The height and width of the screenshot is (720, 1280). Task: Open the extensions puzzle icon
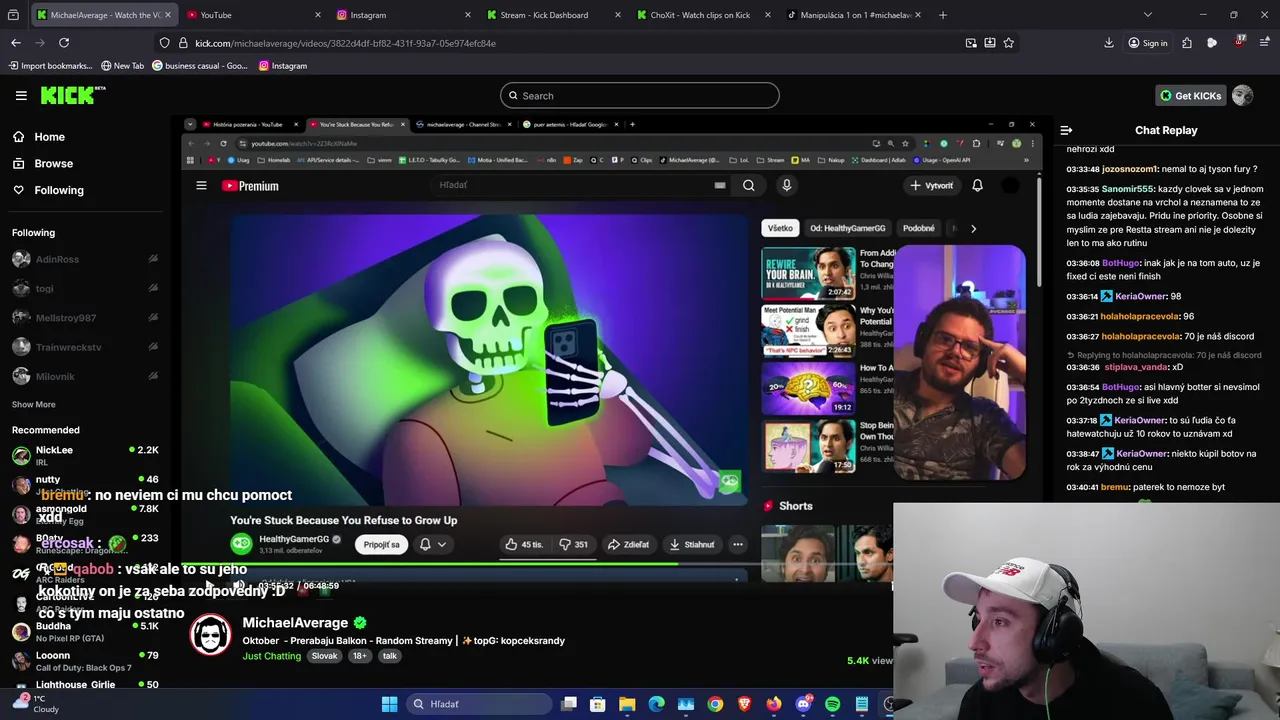1187,43
